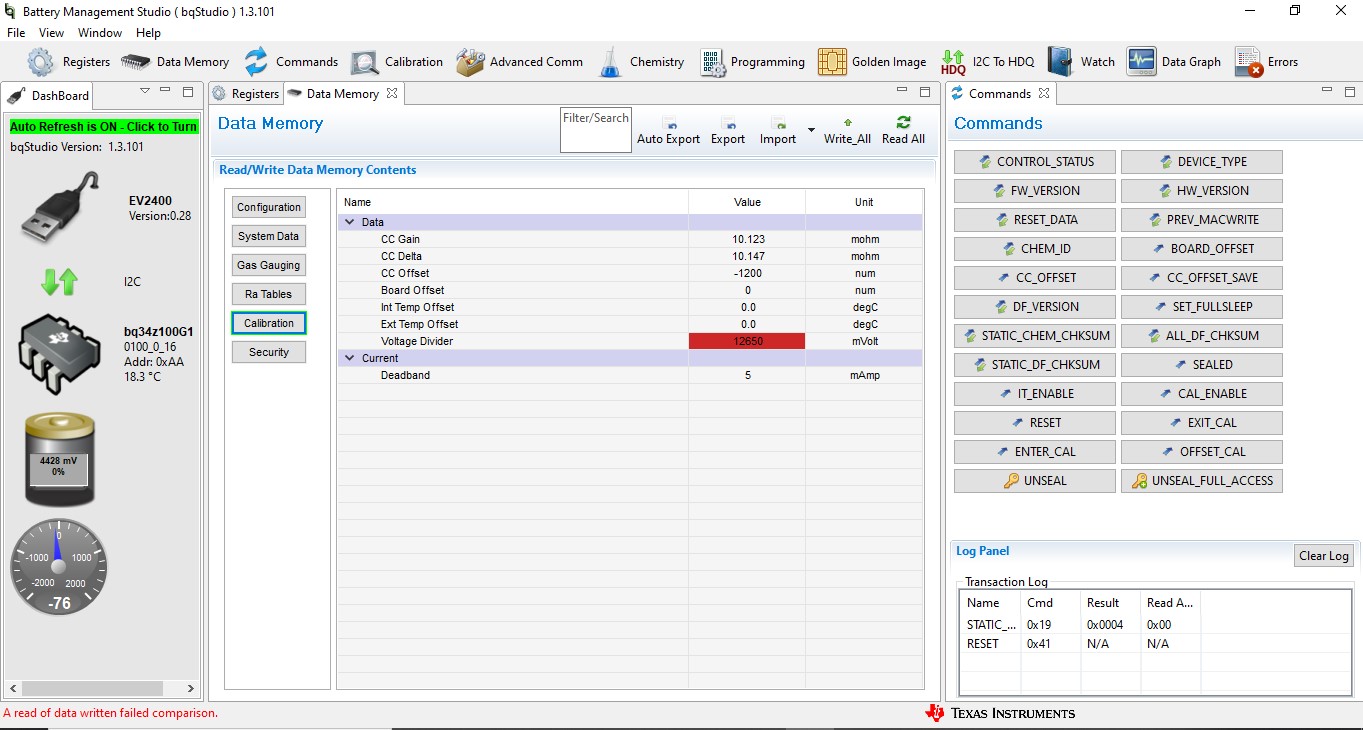Send the UNSEAL_FULL_ACCESS command
The height and width of the screenshot is (730, 1363).
[1201, 481]
